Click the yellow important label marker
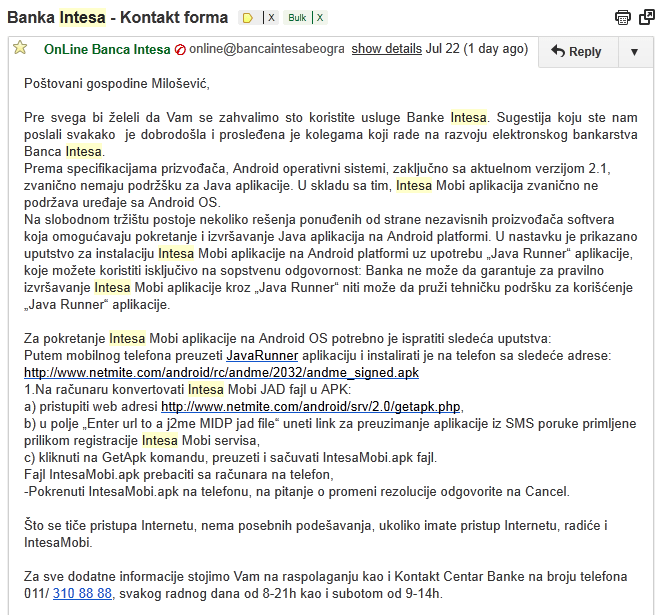This screenshot has width=663, height=615. (248, 18)
